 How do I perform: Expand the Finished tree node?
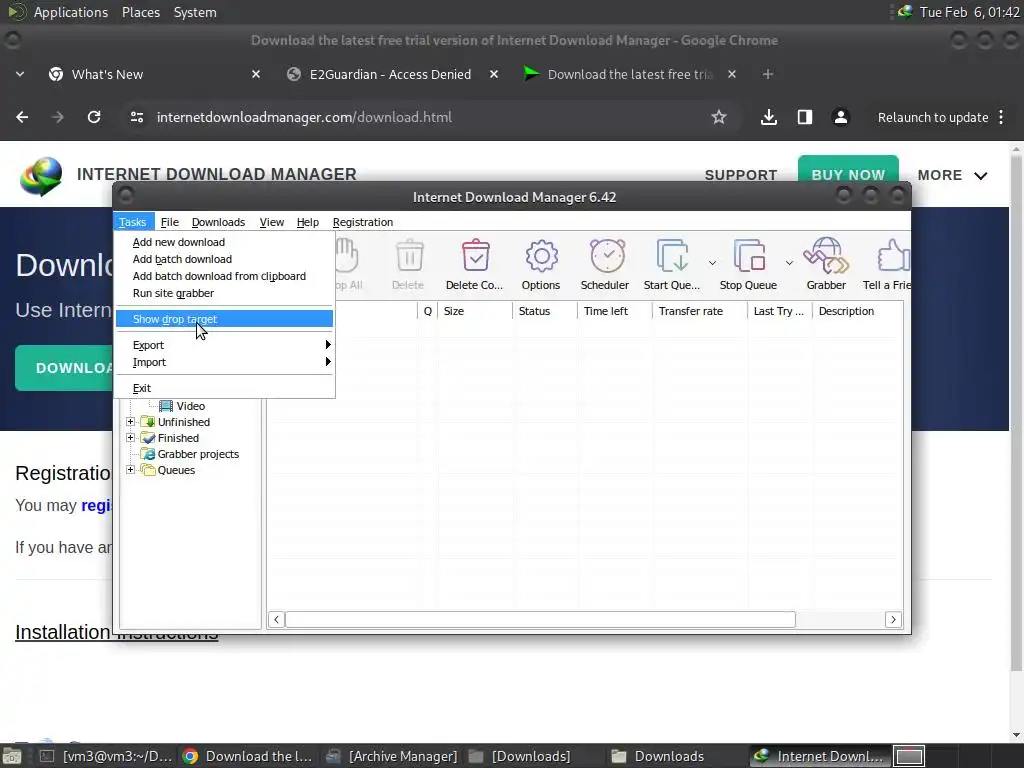(x=131, y=438)
